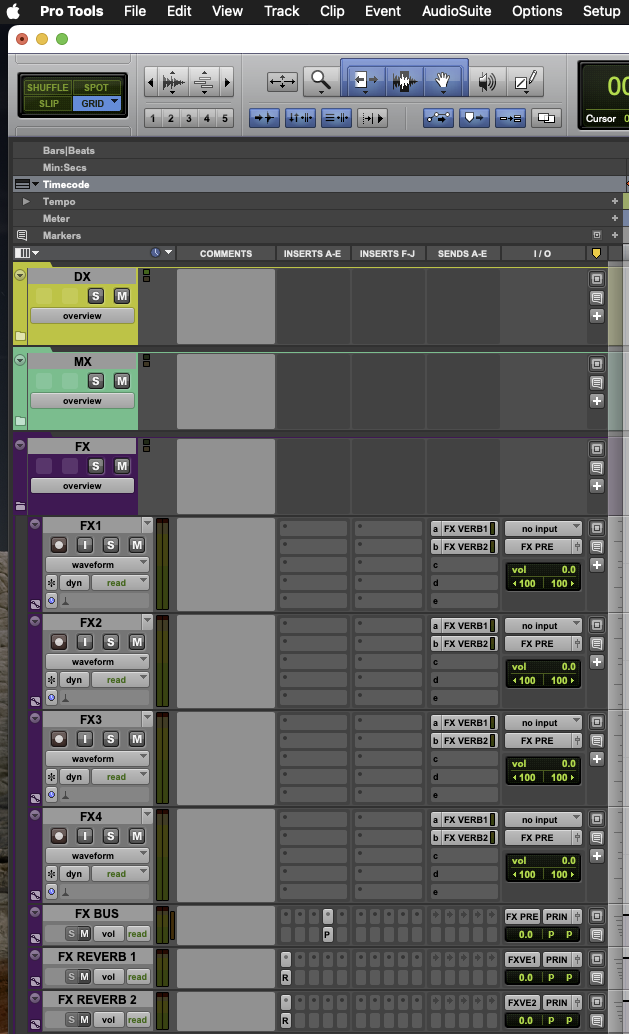Open the Clip menu
This screenshot has width=629, height=1034.
click(332, 11)
